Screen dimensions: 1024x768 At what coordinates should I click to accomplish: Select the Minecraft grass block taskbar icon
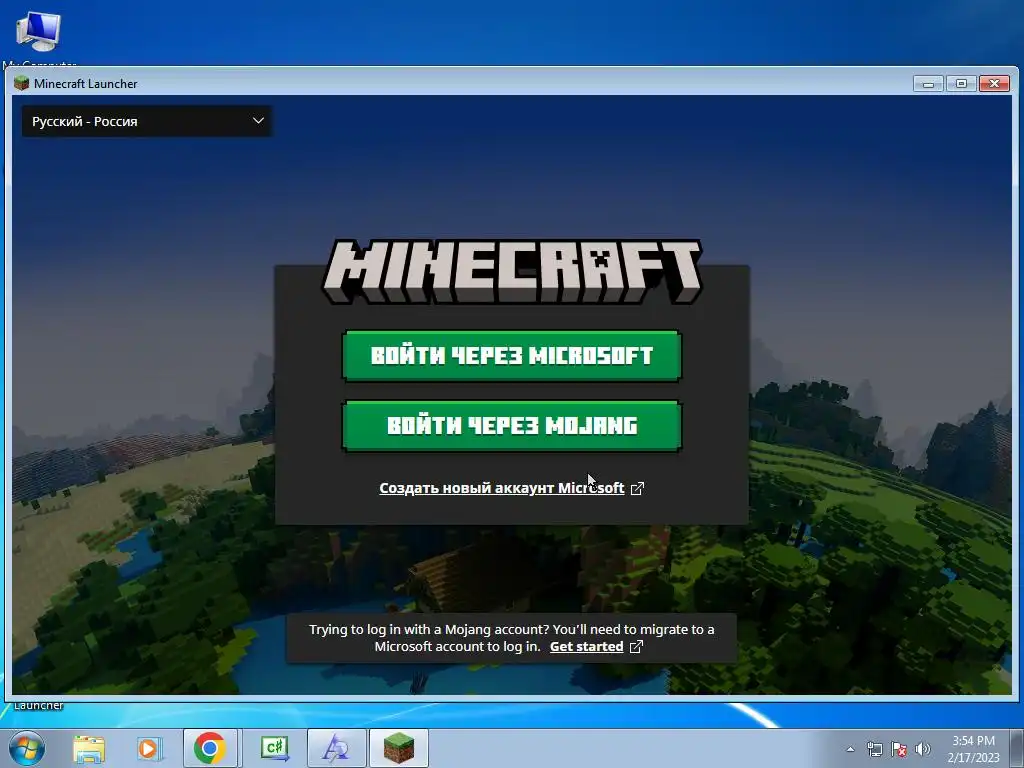pyautogui.click(x=398, y=748)
